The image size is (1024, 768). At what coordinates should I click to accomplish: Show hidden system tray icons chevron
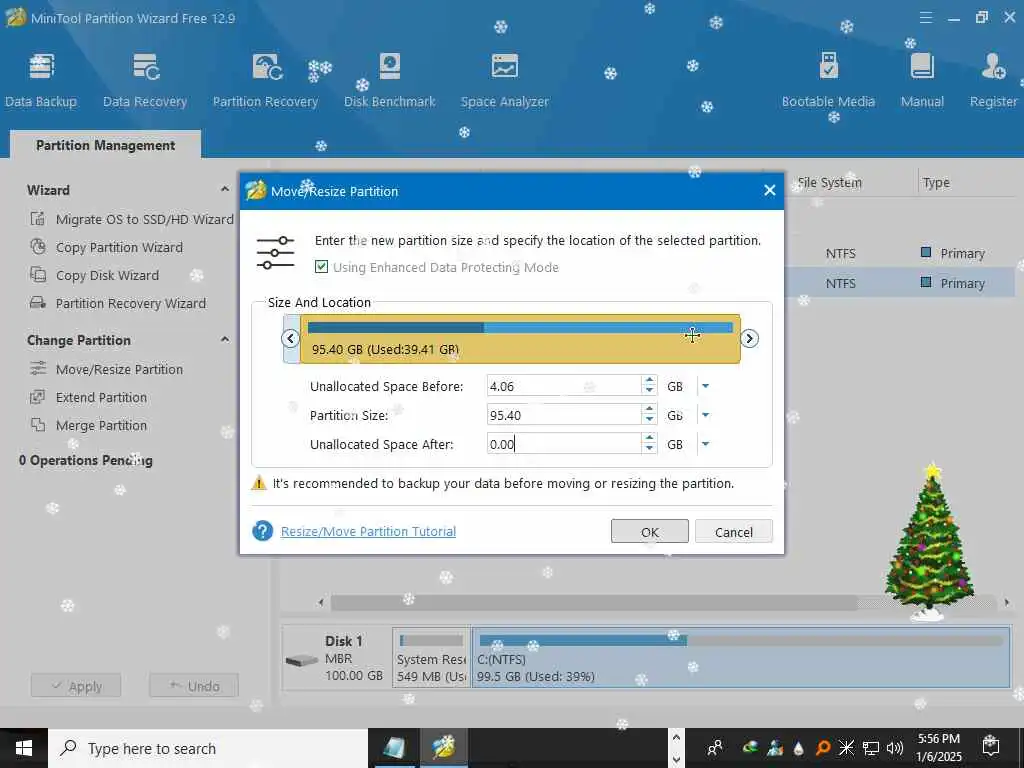click(x=676, y=738)
